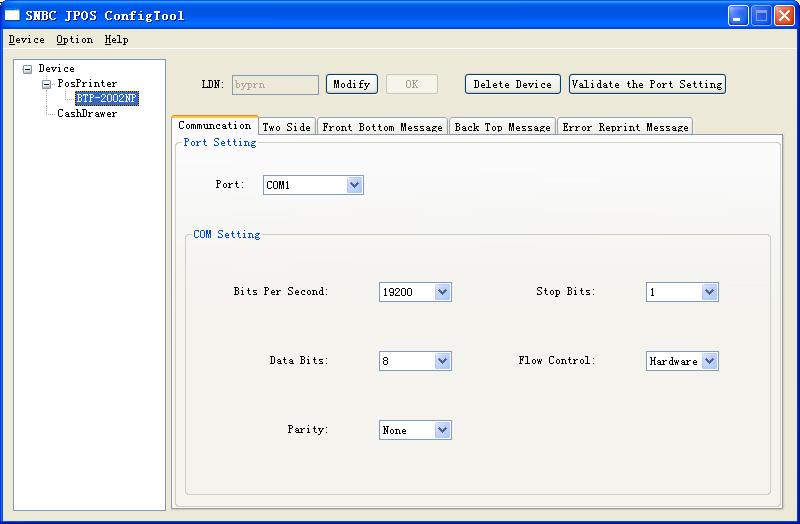The width and height of the screenshot is (800, 524).
Task: Click the LDN label text
Action: [x=213, y=84]
